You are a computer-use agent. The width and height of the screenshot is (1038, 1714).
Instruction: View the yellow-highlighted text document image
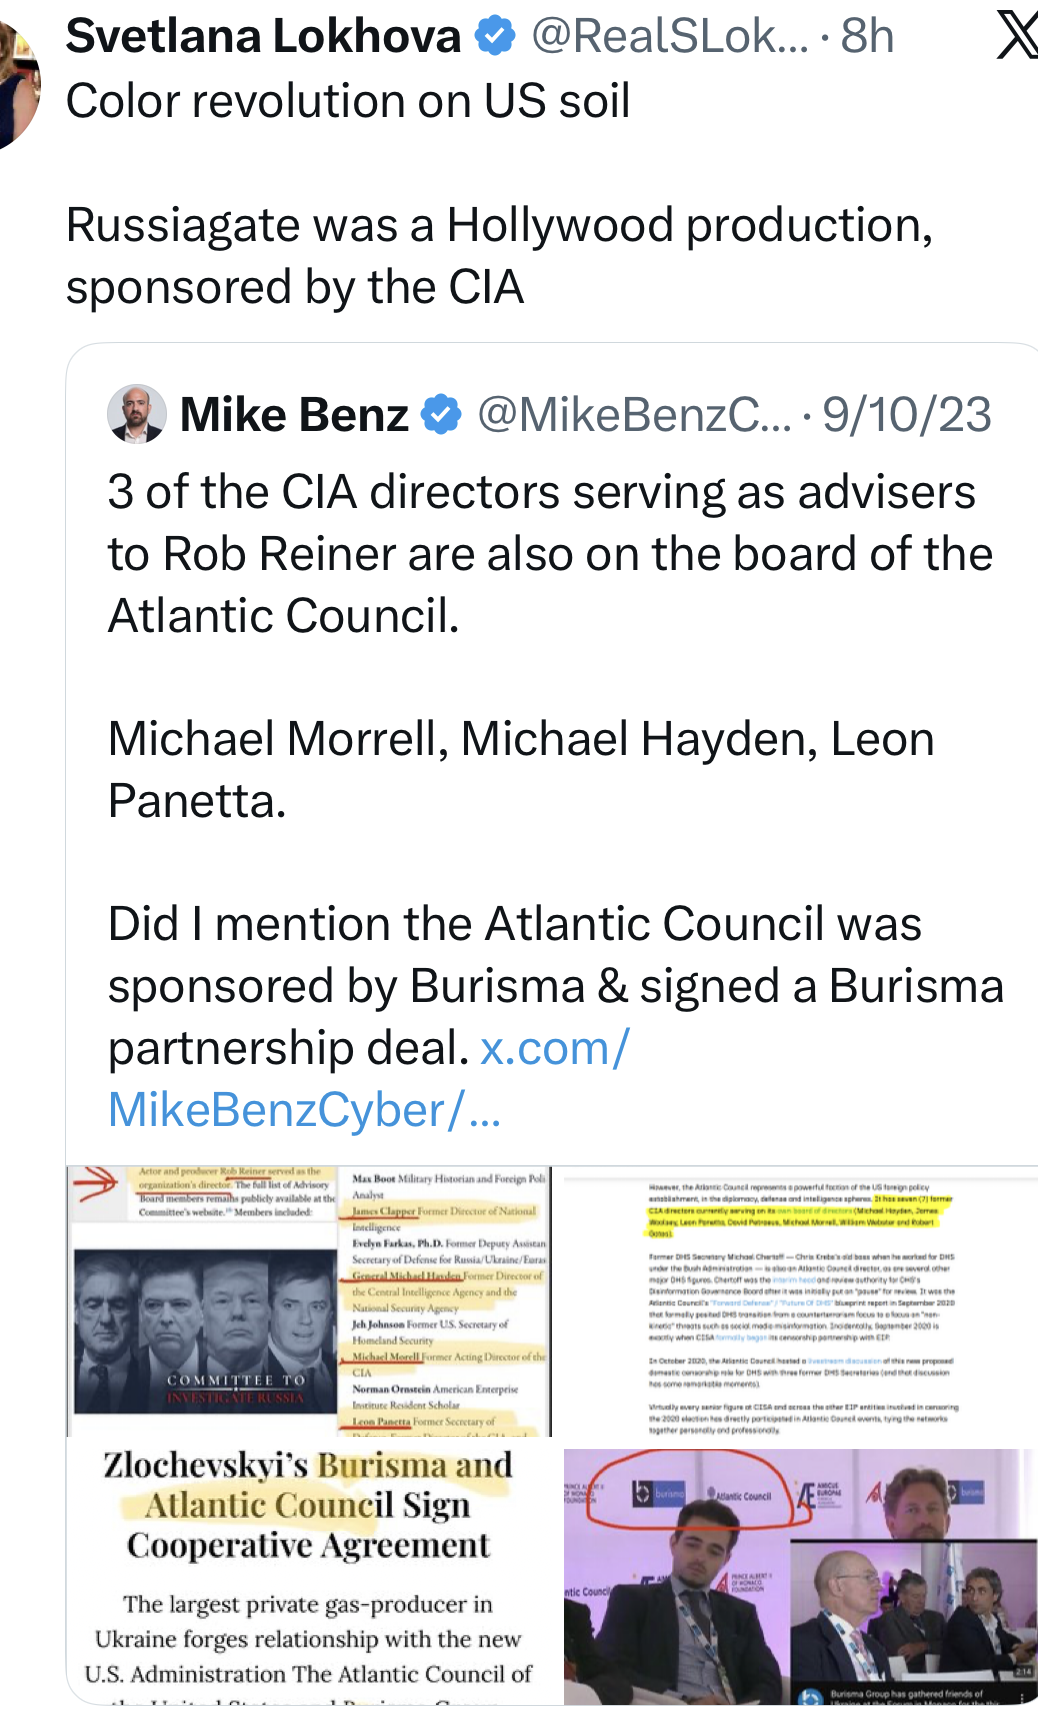pyautogui.click(x=800, y=1300)
